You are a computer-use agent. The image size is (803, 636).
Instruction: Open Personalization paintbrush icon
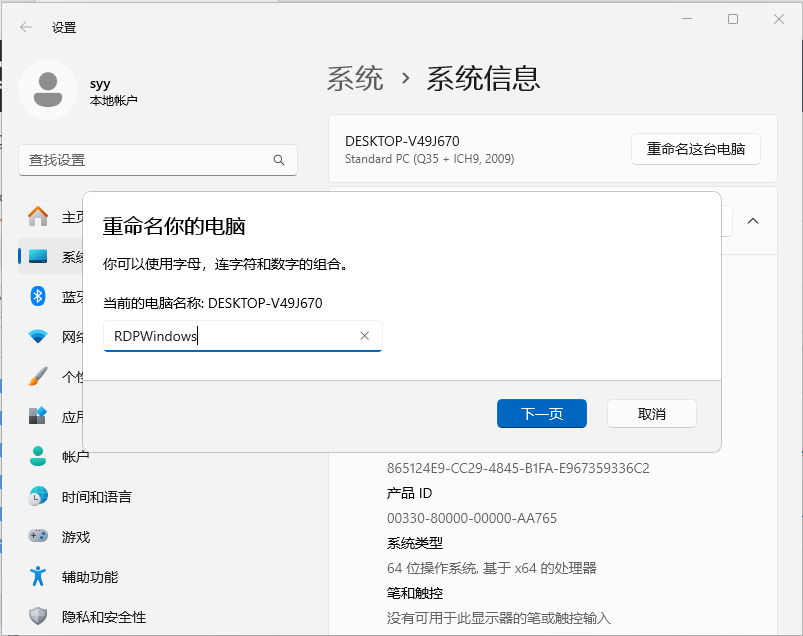click(38, 376)
